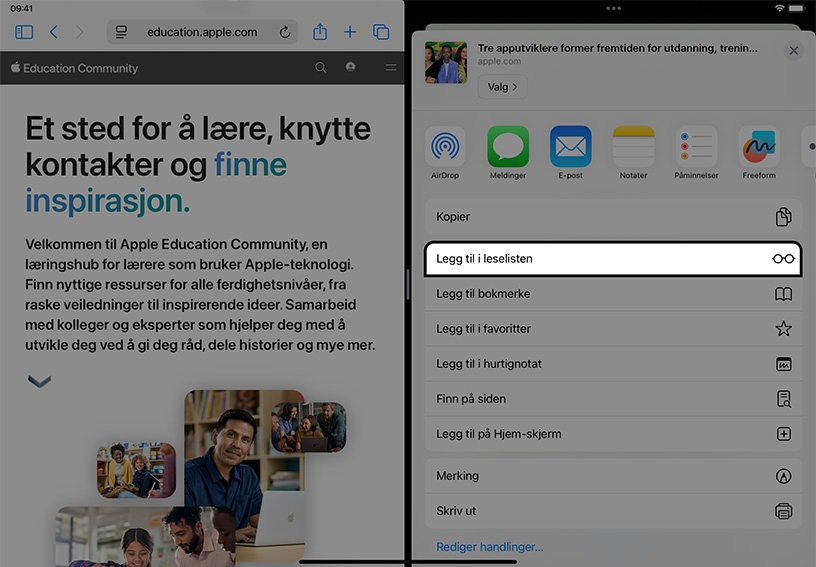Image resolution: width=816 pixels, height=567 pixels.
Task: Select Legg til i favoritter
Action: click(613, 329)
